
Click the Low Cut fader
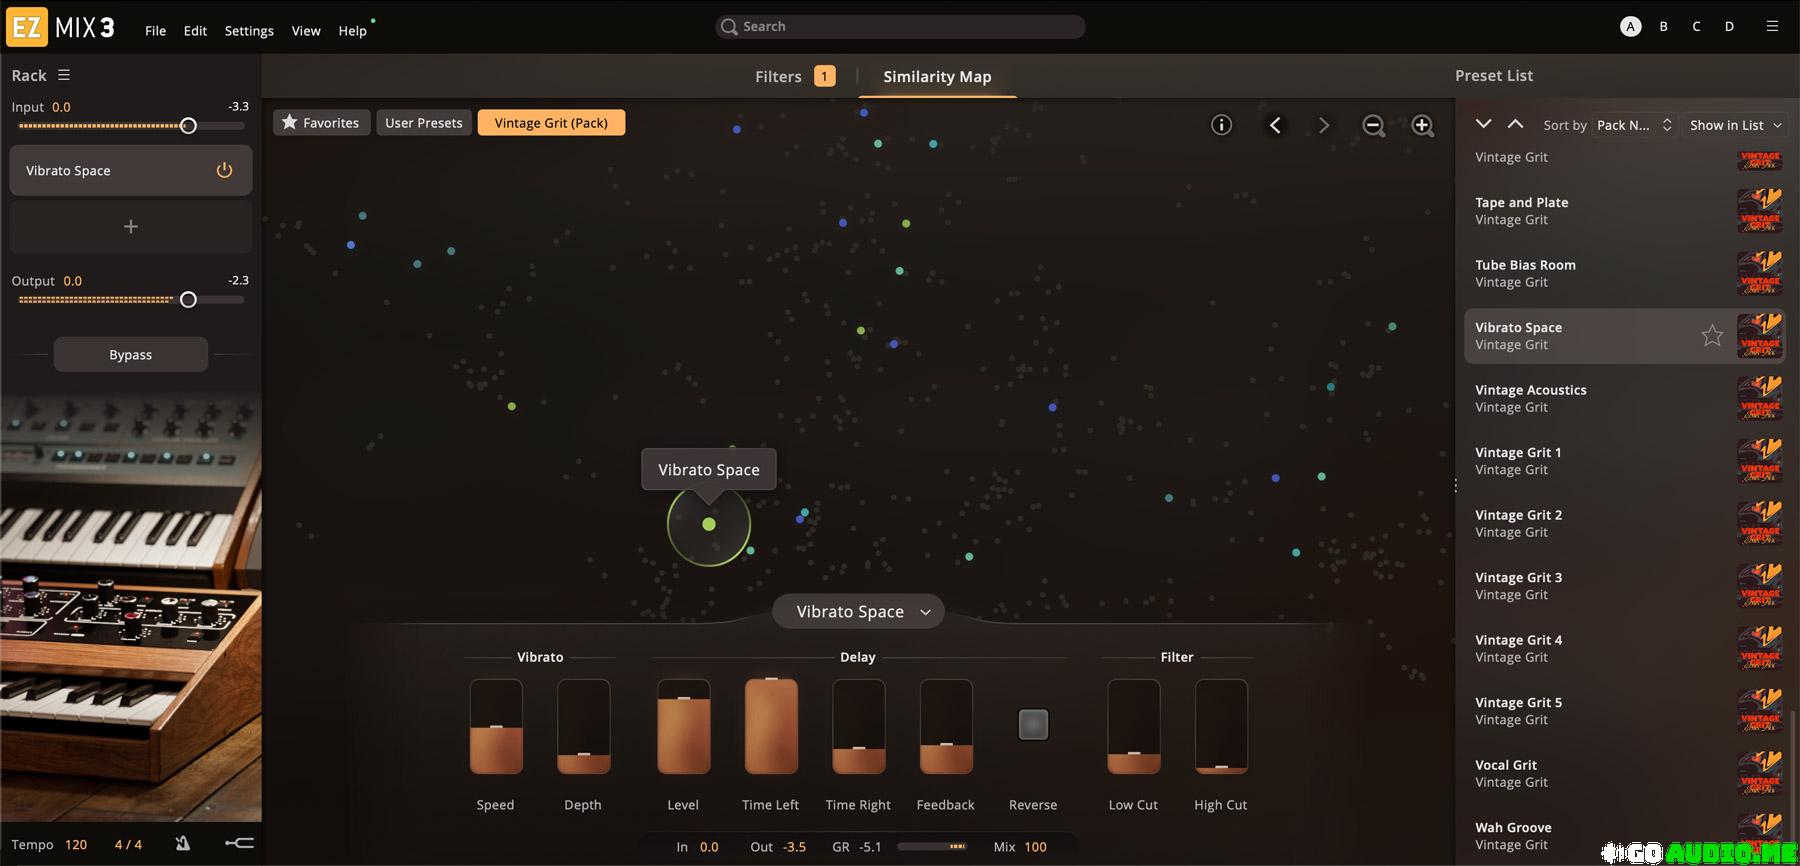(1134, 727)
